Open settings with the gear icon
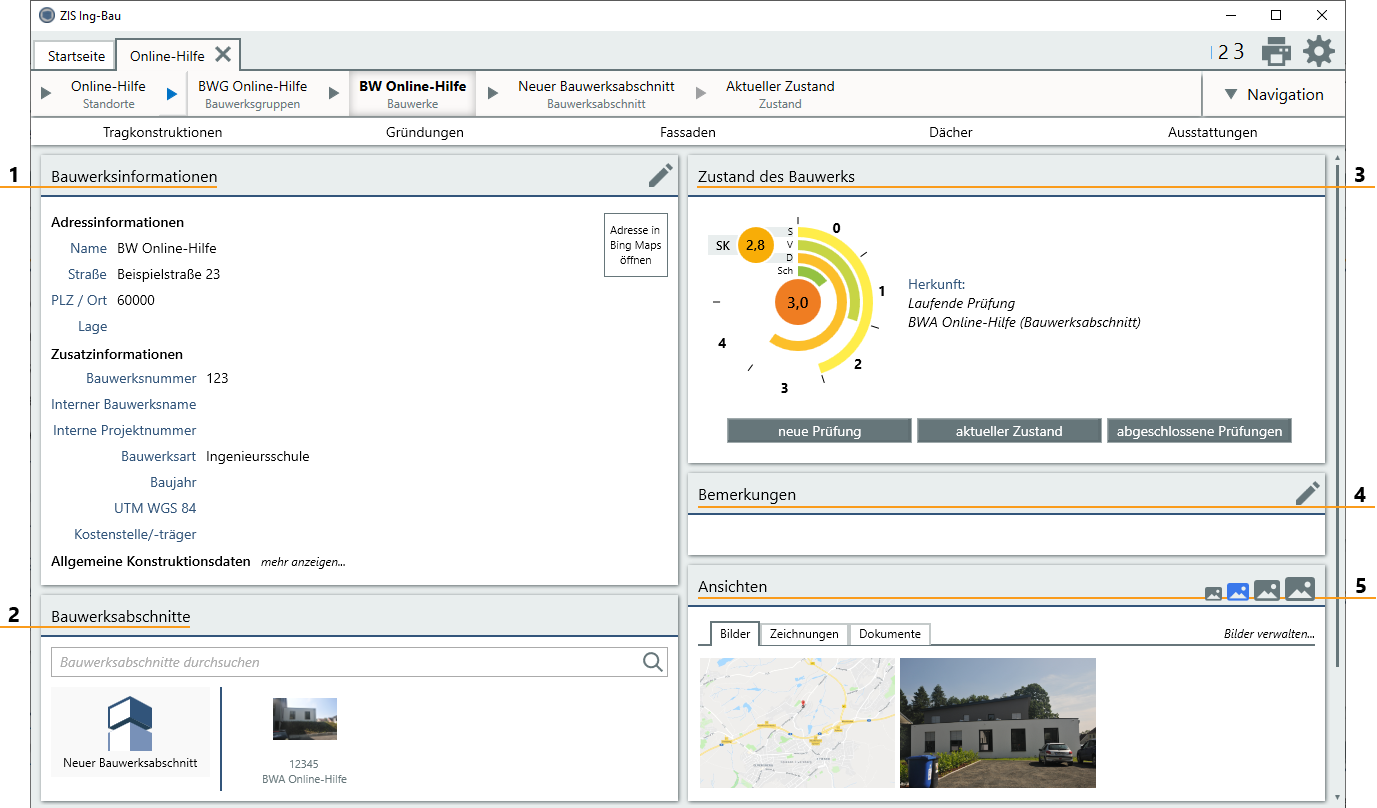 (x=1319, y=51)
